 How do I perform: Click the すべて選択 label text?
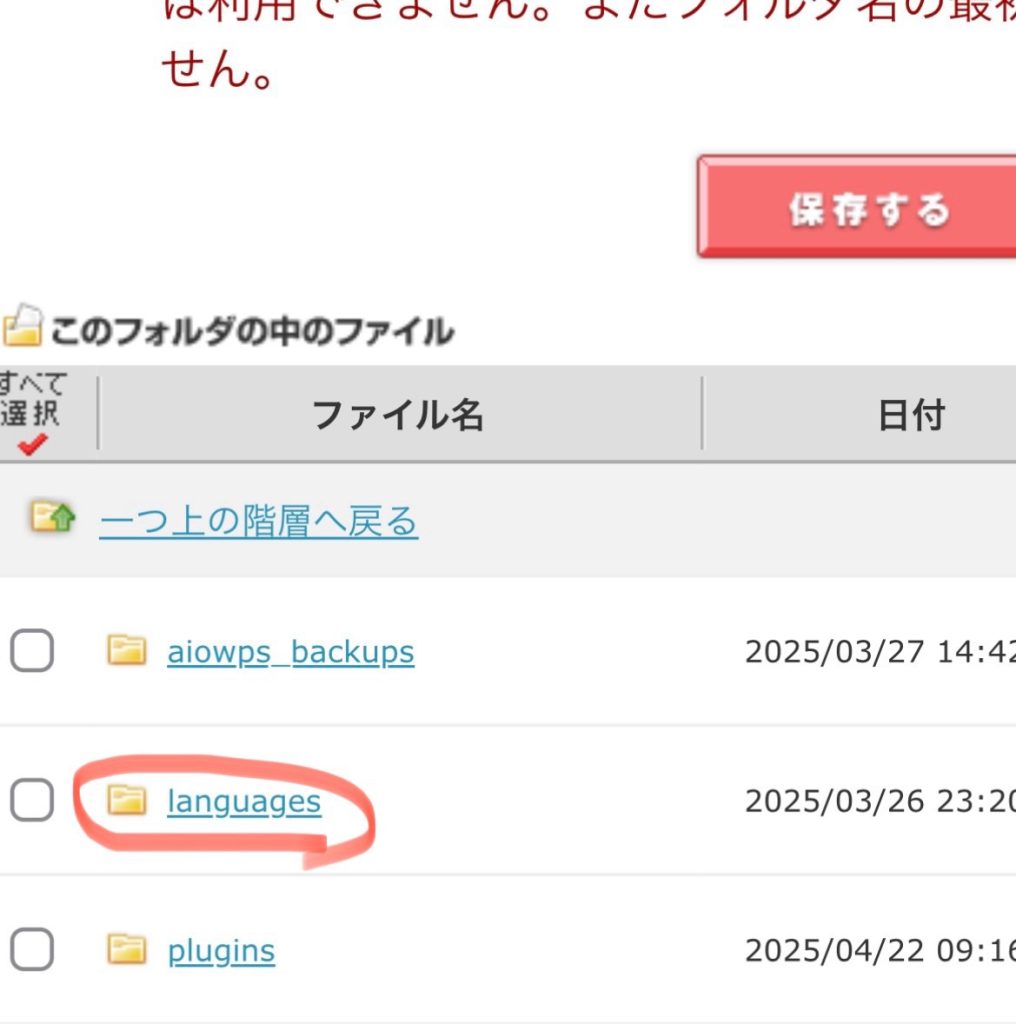(33, 398)
